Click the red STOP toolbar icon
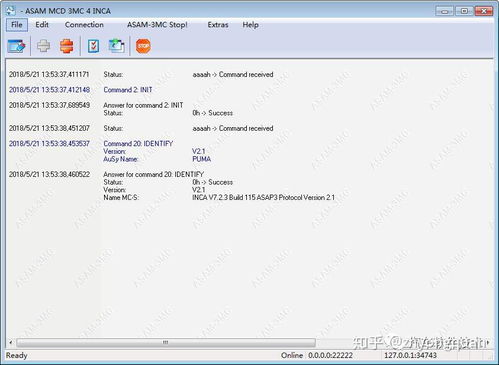The height and width of the screenshot is (365, 499). pyautogui.click(x=143, y=46)
